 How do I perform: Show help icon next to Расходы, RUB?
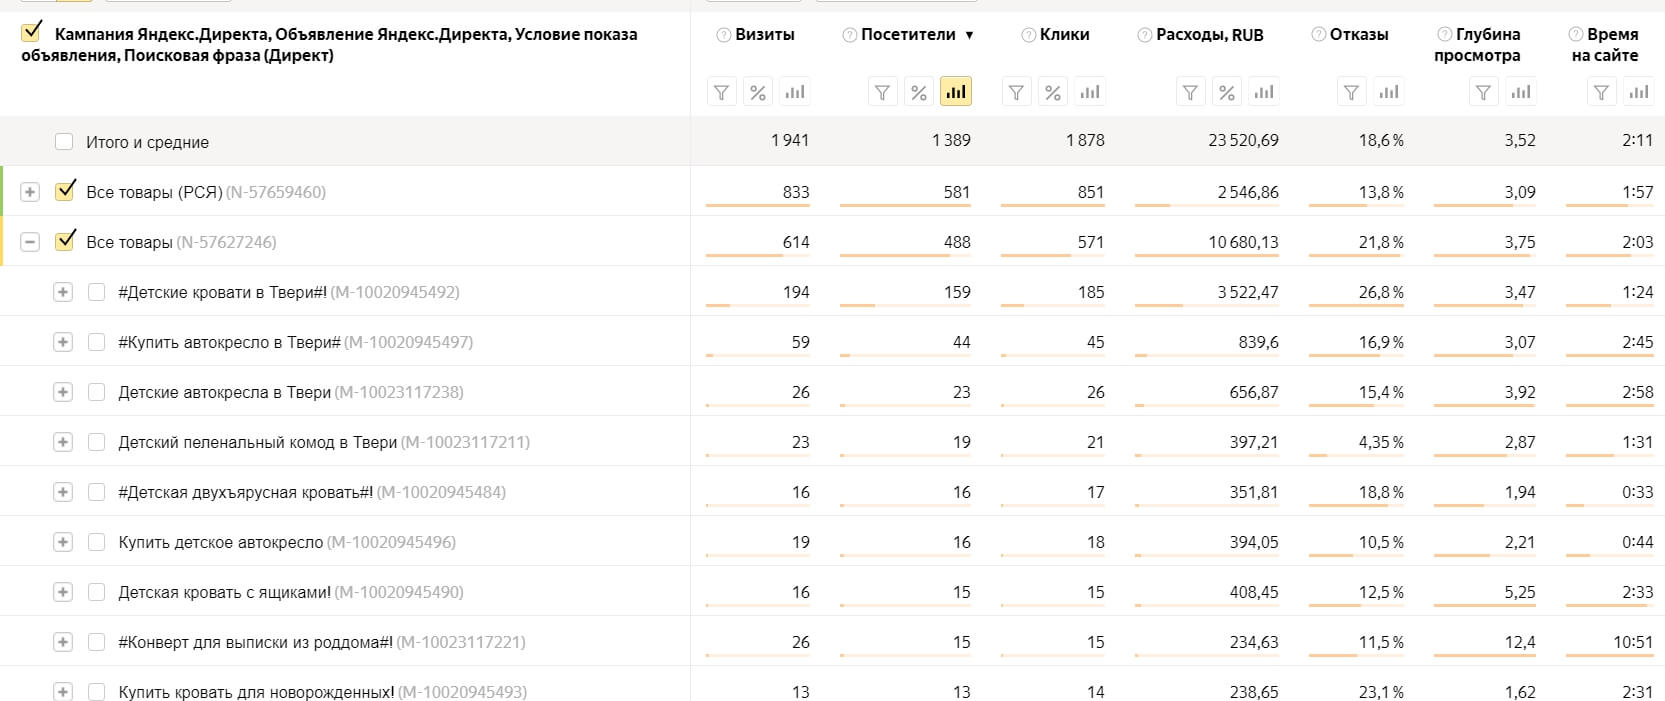point(1144,35)
